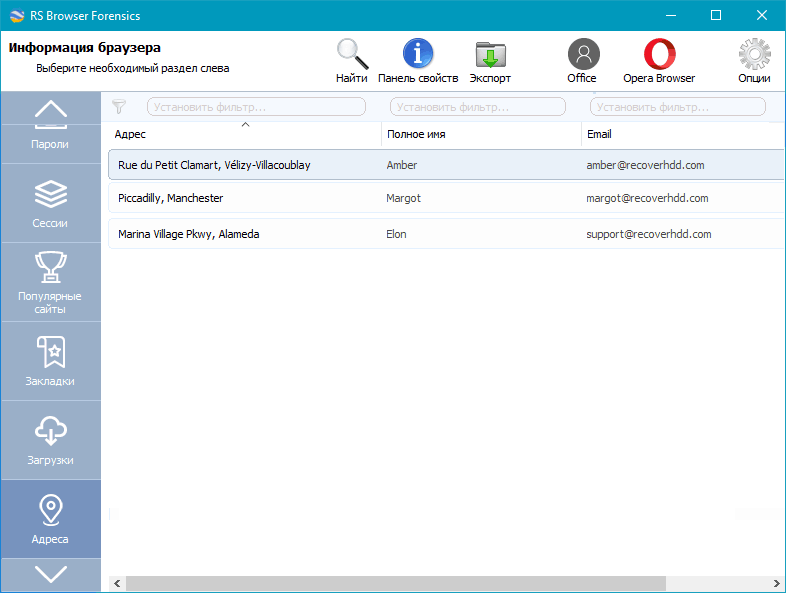Choose the Opera Browser icon
The width and height of the screenshot is (786, 593).
[x=660, y=54]
